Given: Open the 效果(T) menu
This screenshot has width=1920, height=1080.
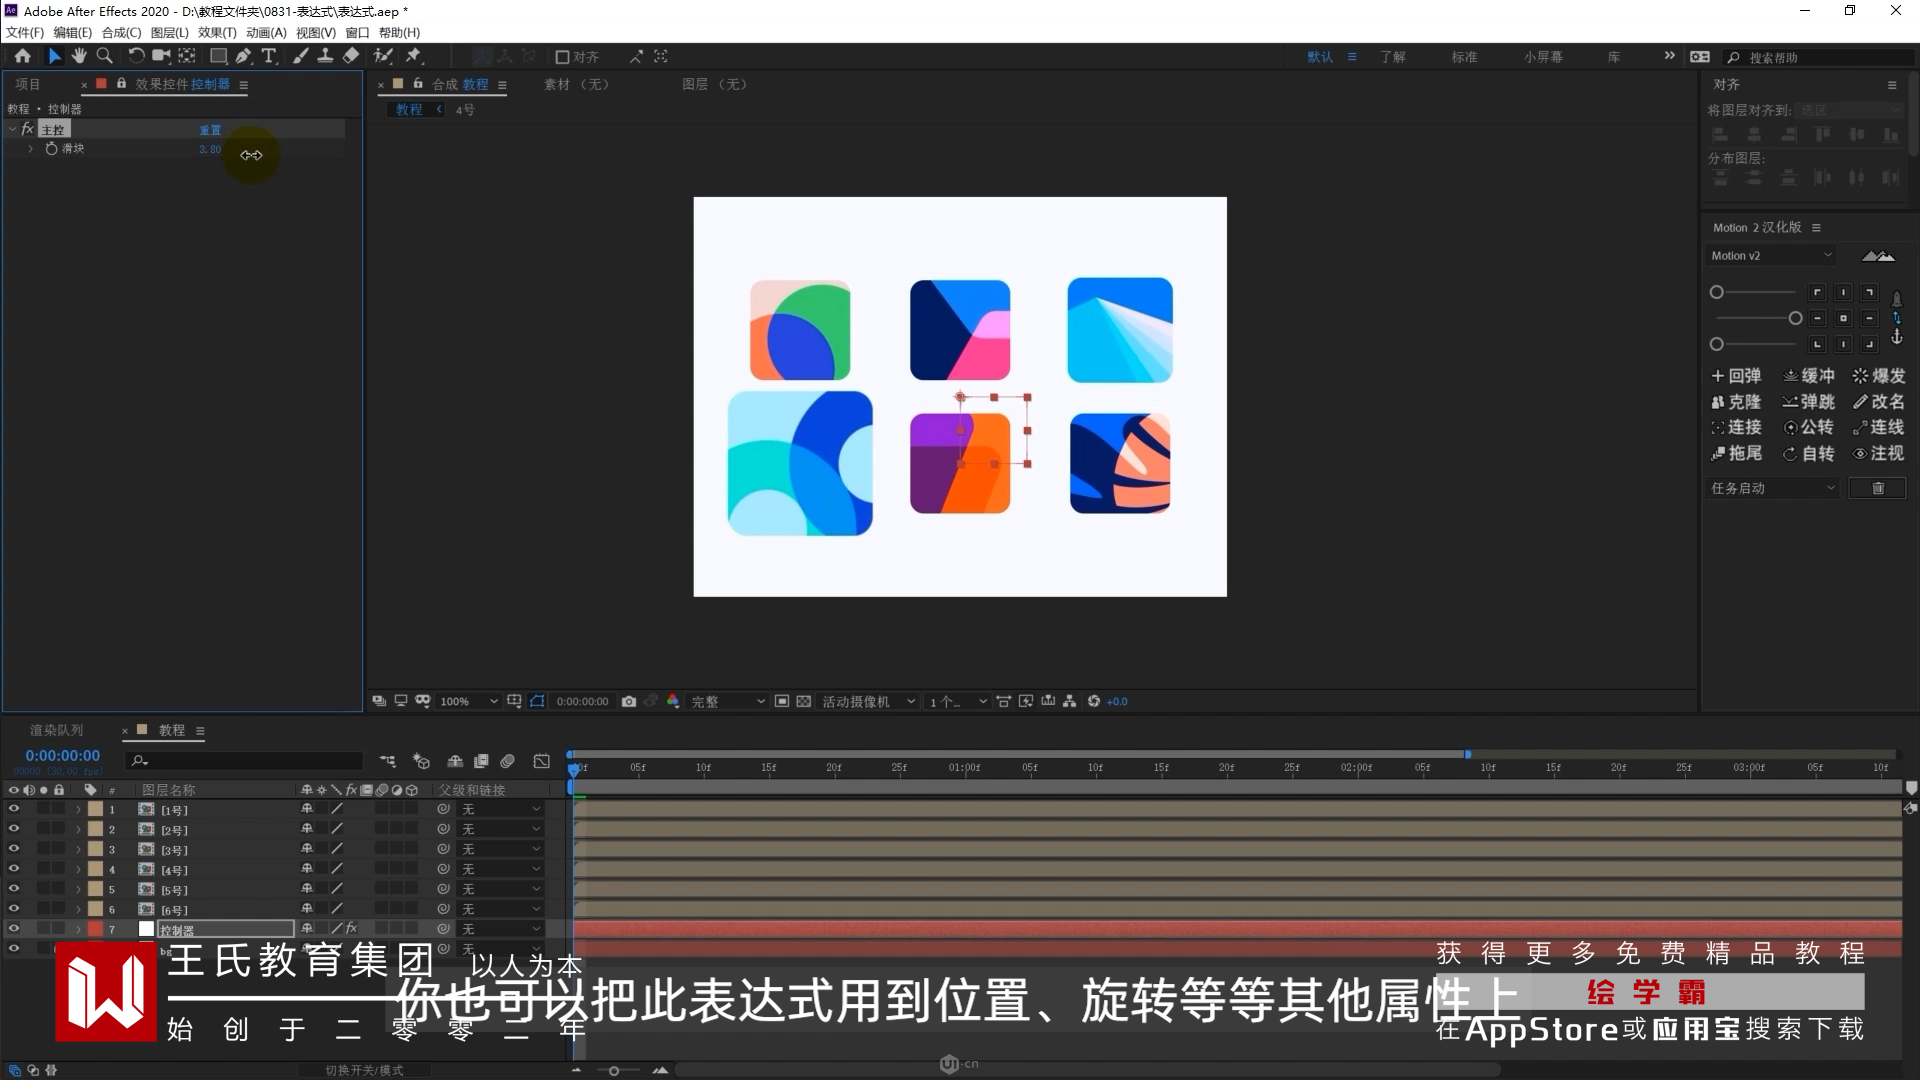Looking at the screenshot, I should point(217,32).
